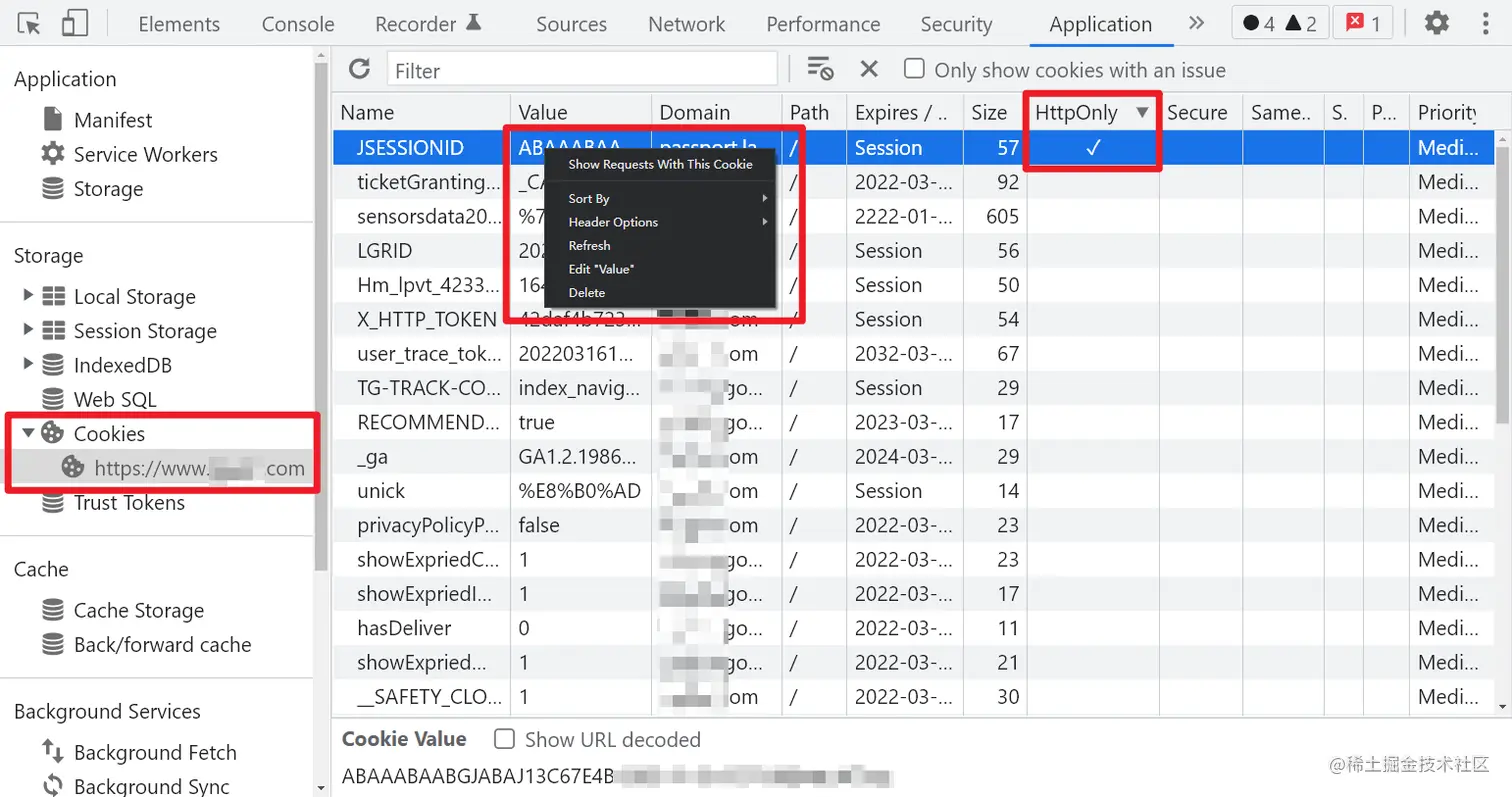This screenshot has height=797, width=1512.
Task: Choose Refresh in context menu
Action: click(x=660, y=245)
